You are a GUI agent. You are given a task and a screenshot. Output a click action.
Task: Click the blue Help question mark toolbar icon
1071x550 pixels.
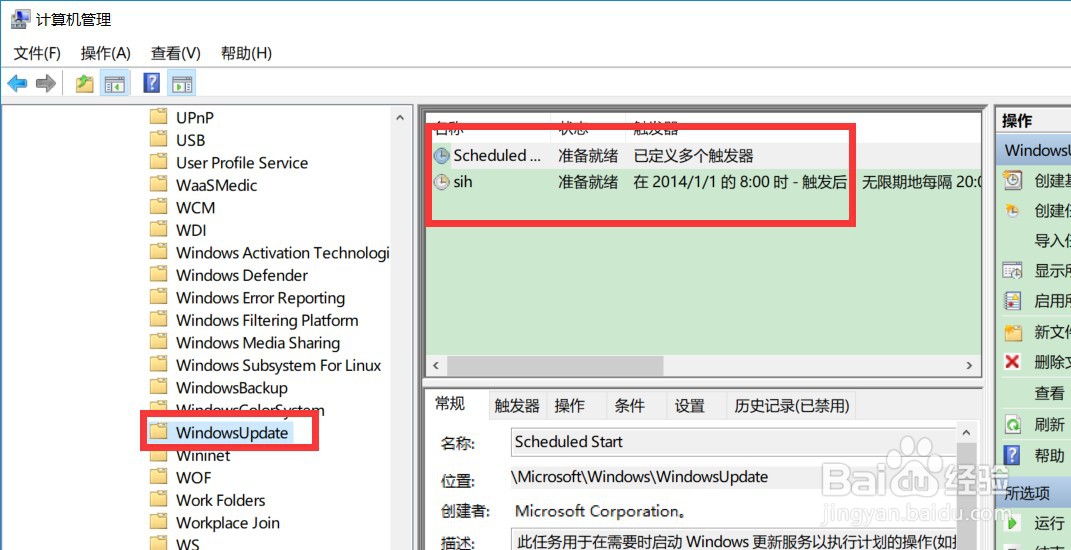152,83
